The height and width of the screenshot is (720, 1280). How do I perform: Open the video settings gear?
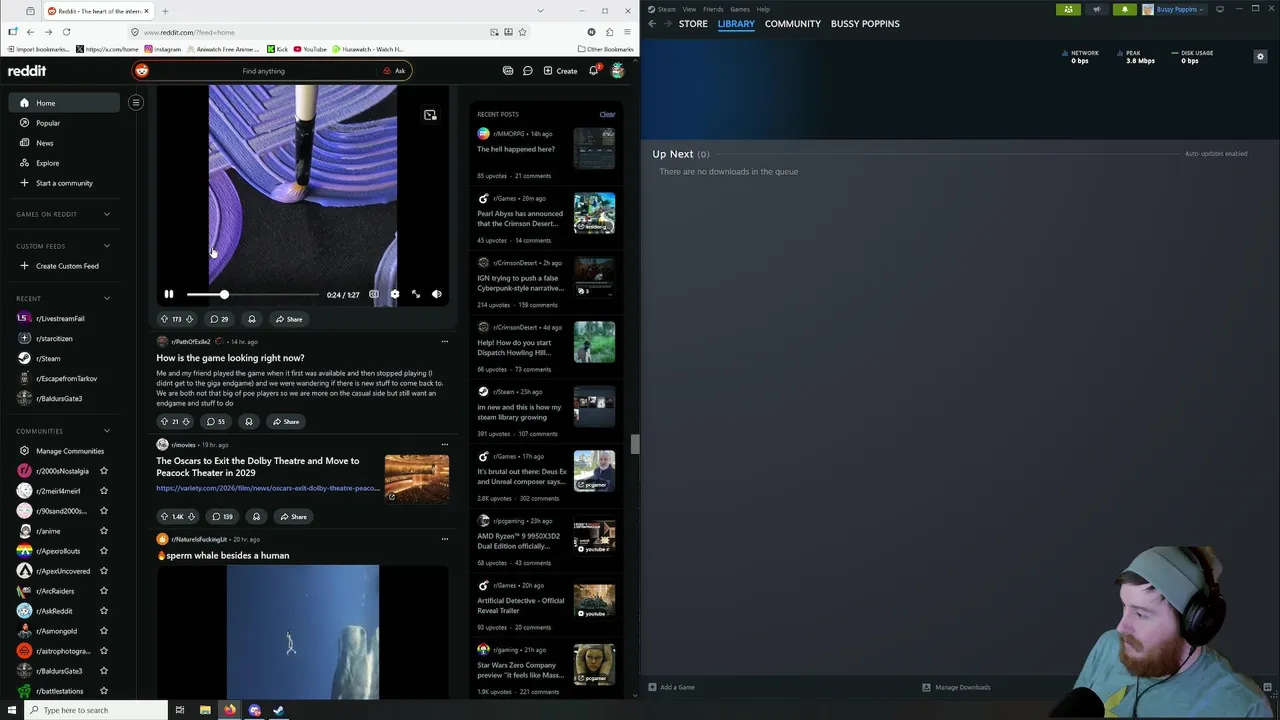pyautogui.click(x=395, y=295)
